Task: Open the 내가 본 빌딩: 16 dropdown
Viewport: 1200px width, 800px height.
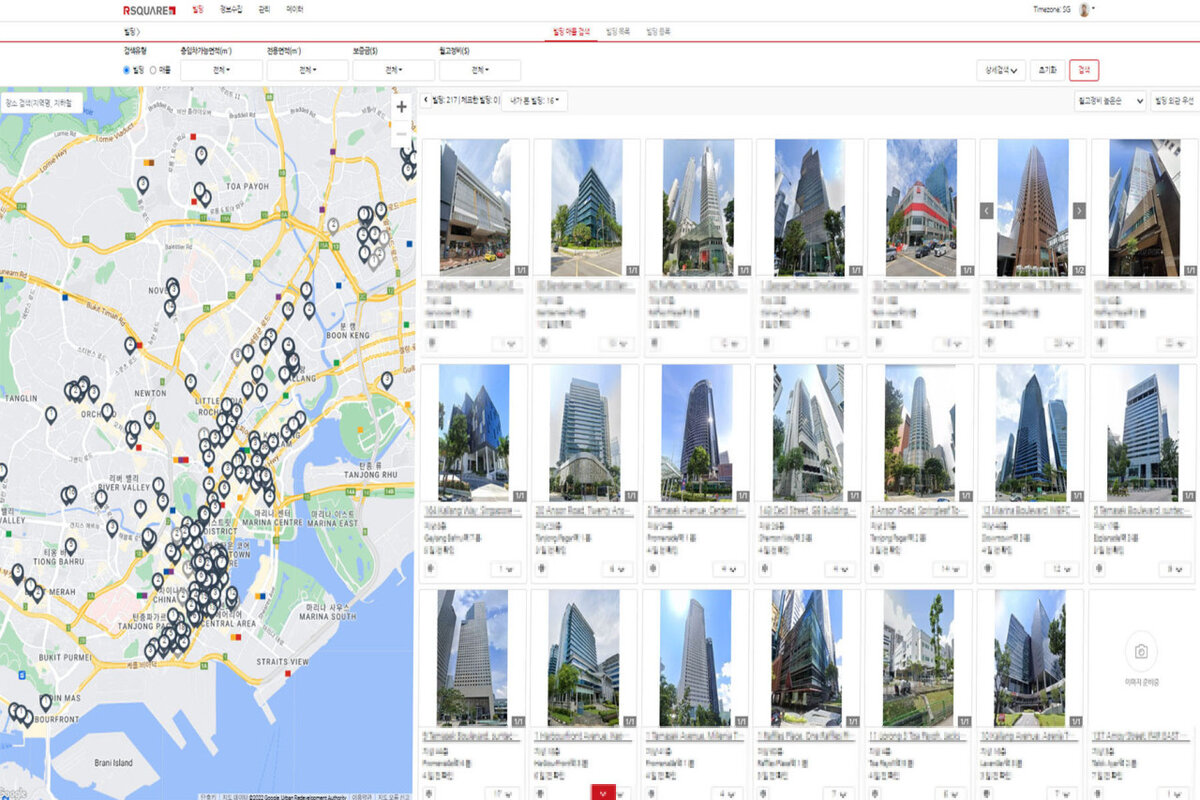Action: [x=535, y=101]
